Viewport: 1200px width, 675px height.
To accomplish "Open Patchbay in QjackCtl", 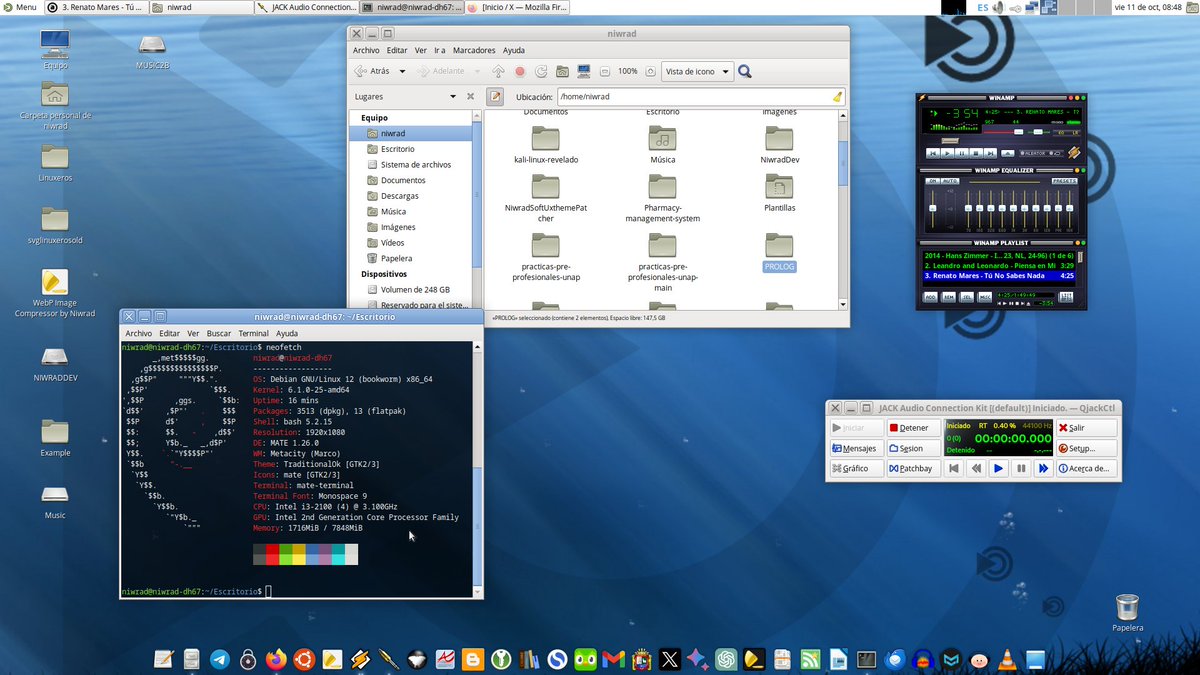I will pos(913,468).
